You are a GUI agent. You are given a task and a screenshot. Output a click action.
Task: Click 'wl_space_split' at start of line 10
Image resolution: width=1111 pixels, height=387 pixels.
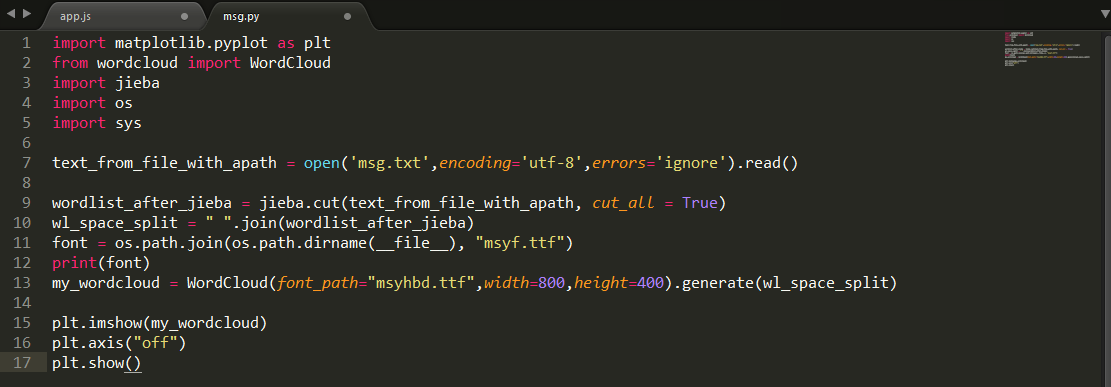[x=115, y=223]
